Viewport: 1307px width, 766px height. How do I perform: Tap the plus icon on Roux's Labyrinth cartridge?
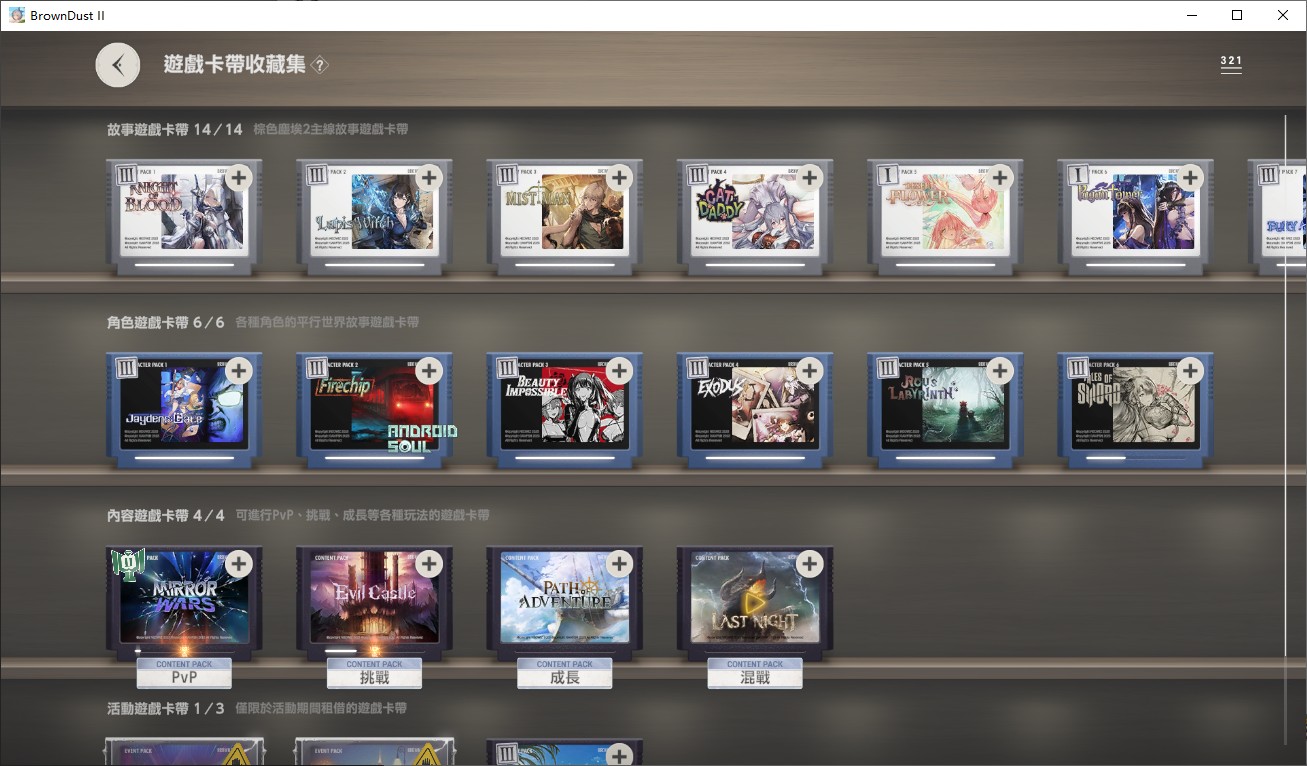click(x=1000, y=371)
